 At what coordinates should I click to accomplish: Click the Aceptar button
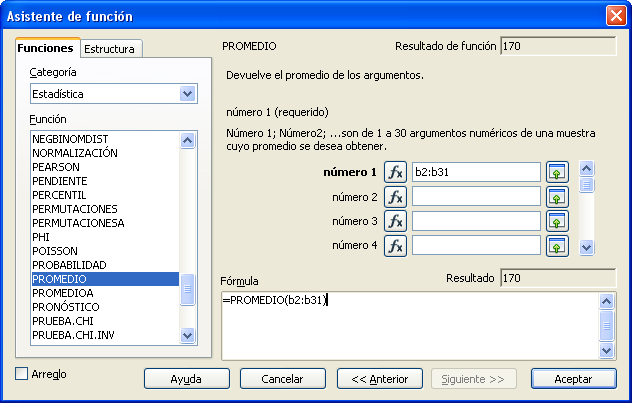pos(573,379)
